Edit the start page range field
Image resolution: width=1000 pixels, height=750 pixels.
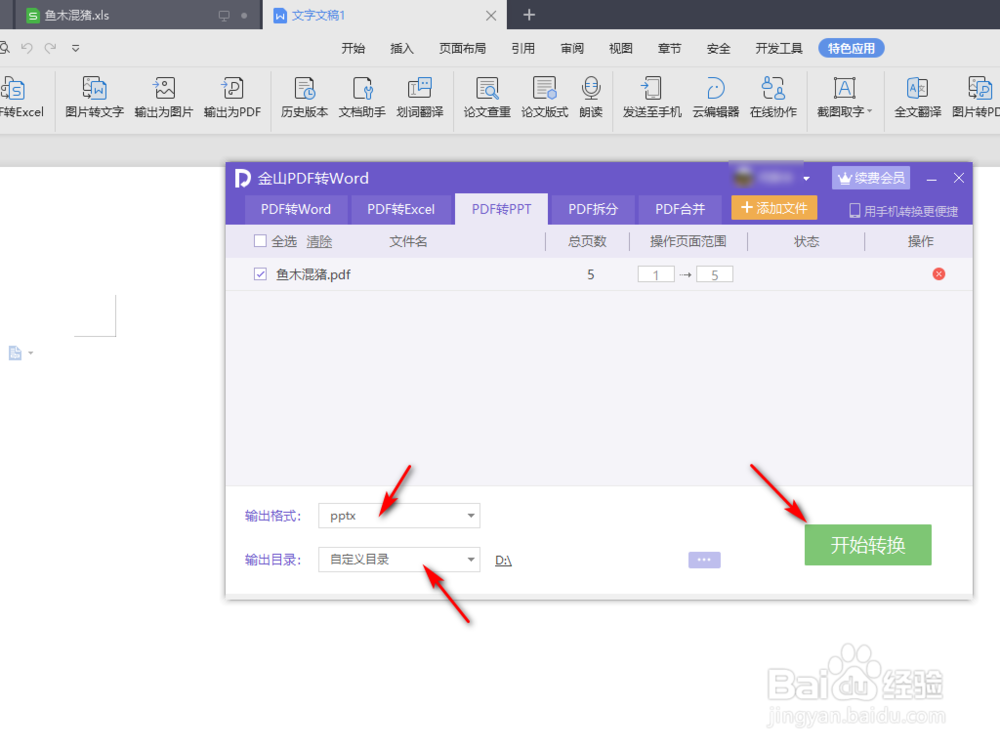coord(656,274)
